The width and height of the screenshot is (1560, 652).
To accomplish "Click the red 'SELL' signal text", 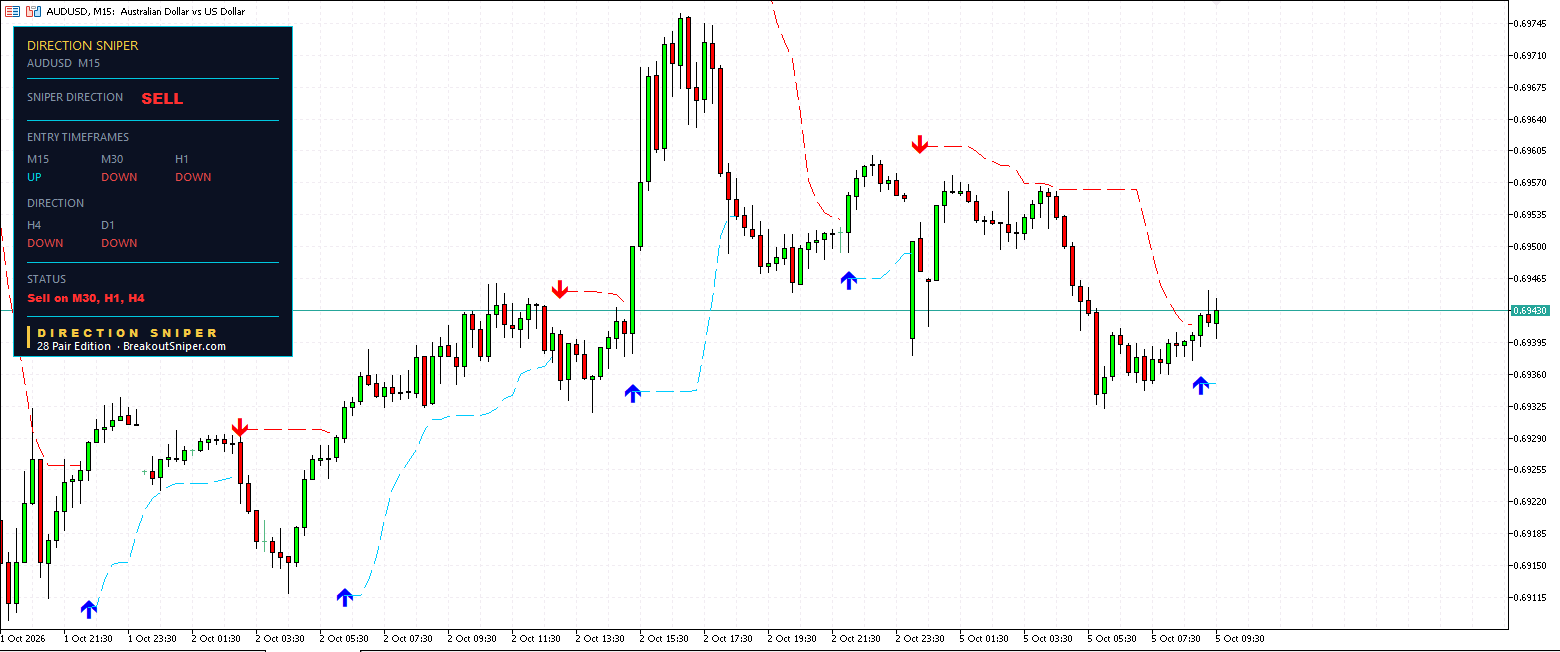I will pyautogui.click(x=162, y=99).
